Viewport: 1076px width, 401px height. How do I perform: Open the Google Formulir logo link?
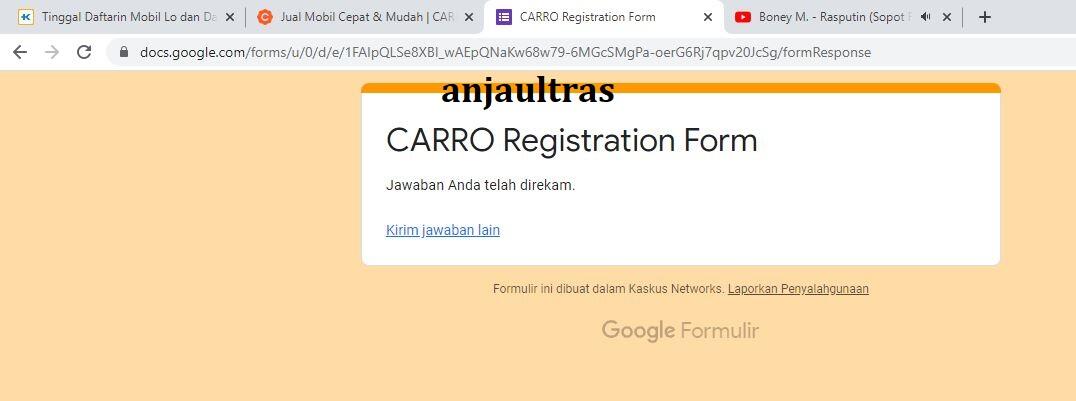[x=680, y=330]
